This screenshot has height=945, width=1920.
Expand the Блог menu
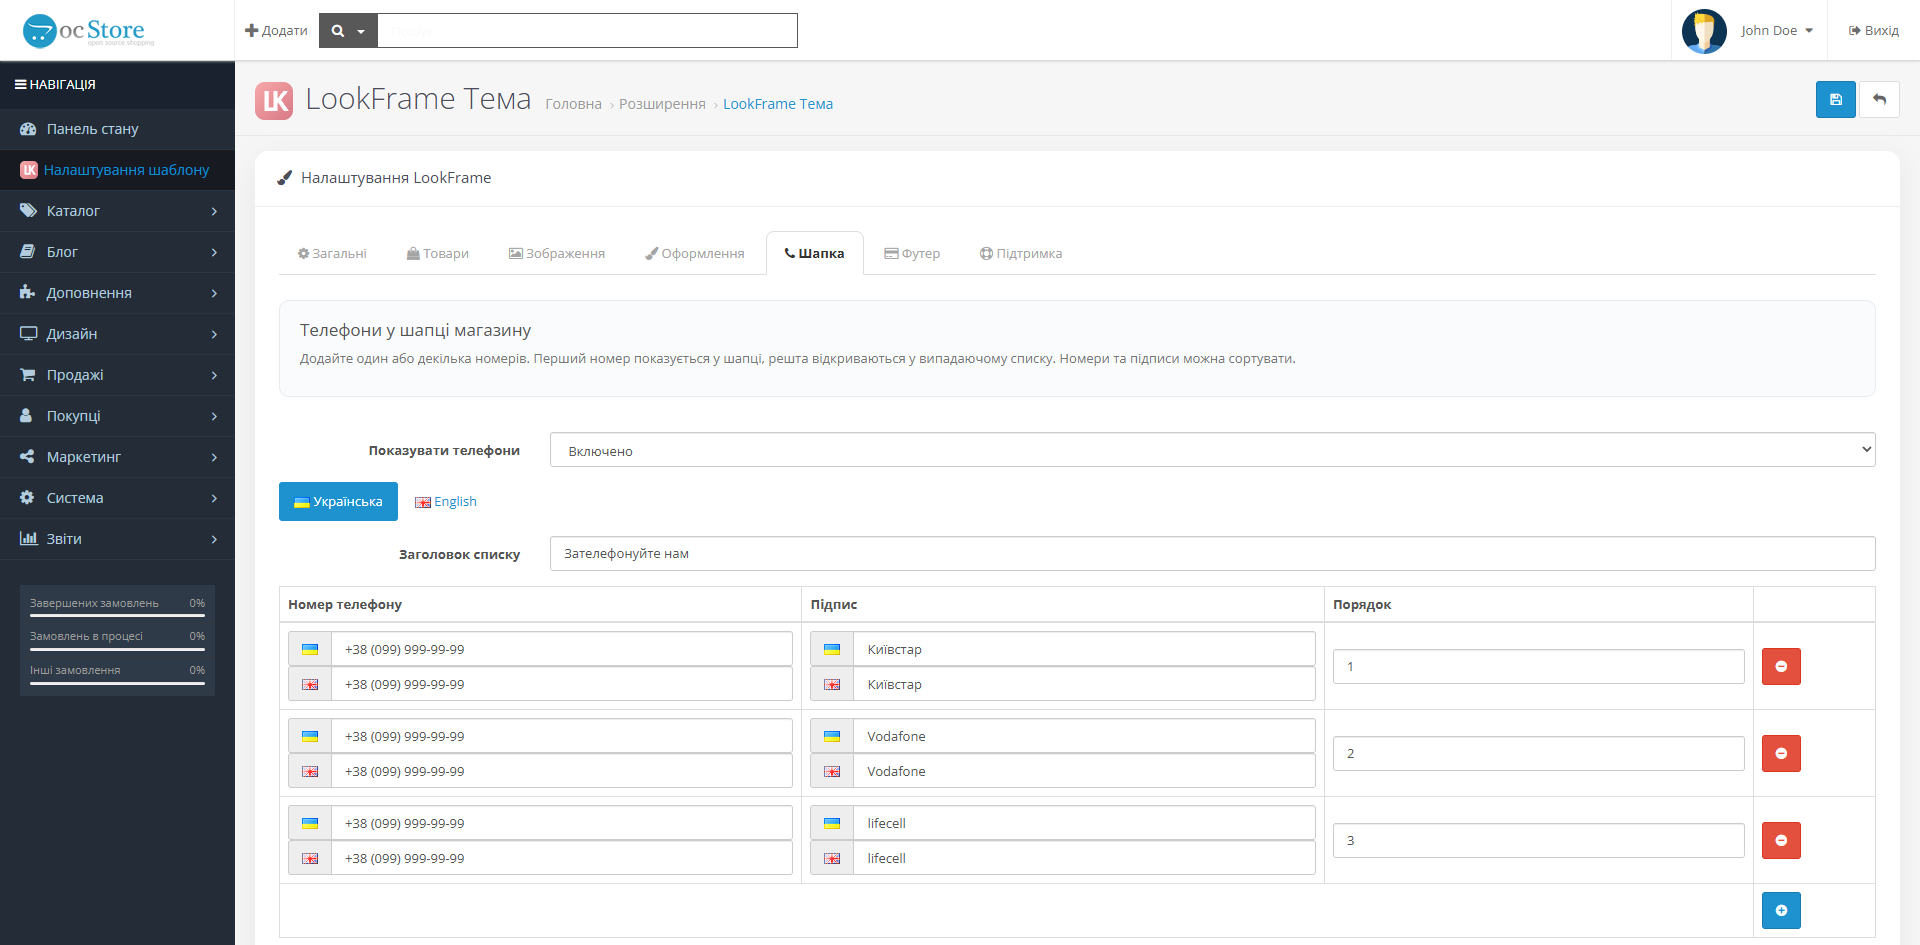[117, 252]
